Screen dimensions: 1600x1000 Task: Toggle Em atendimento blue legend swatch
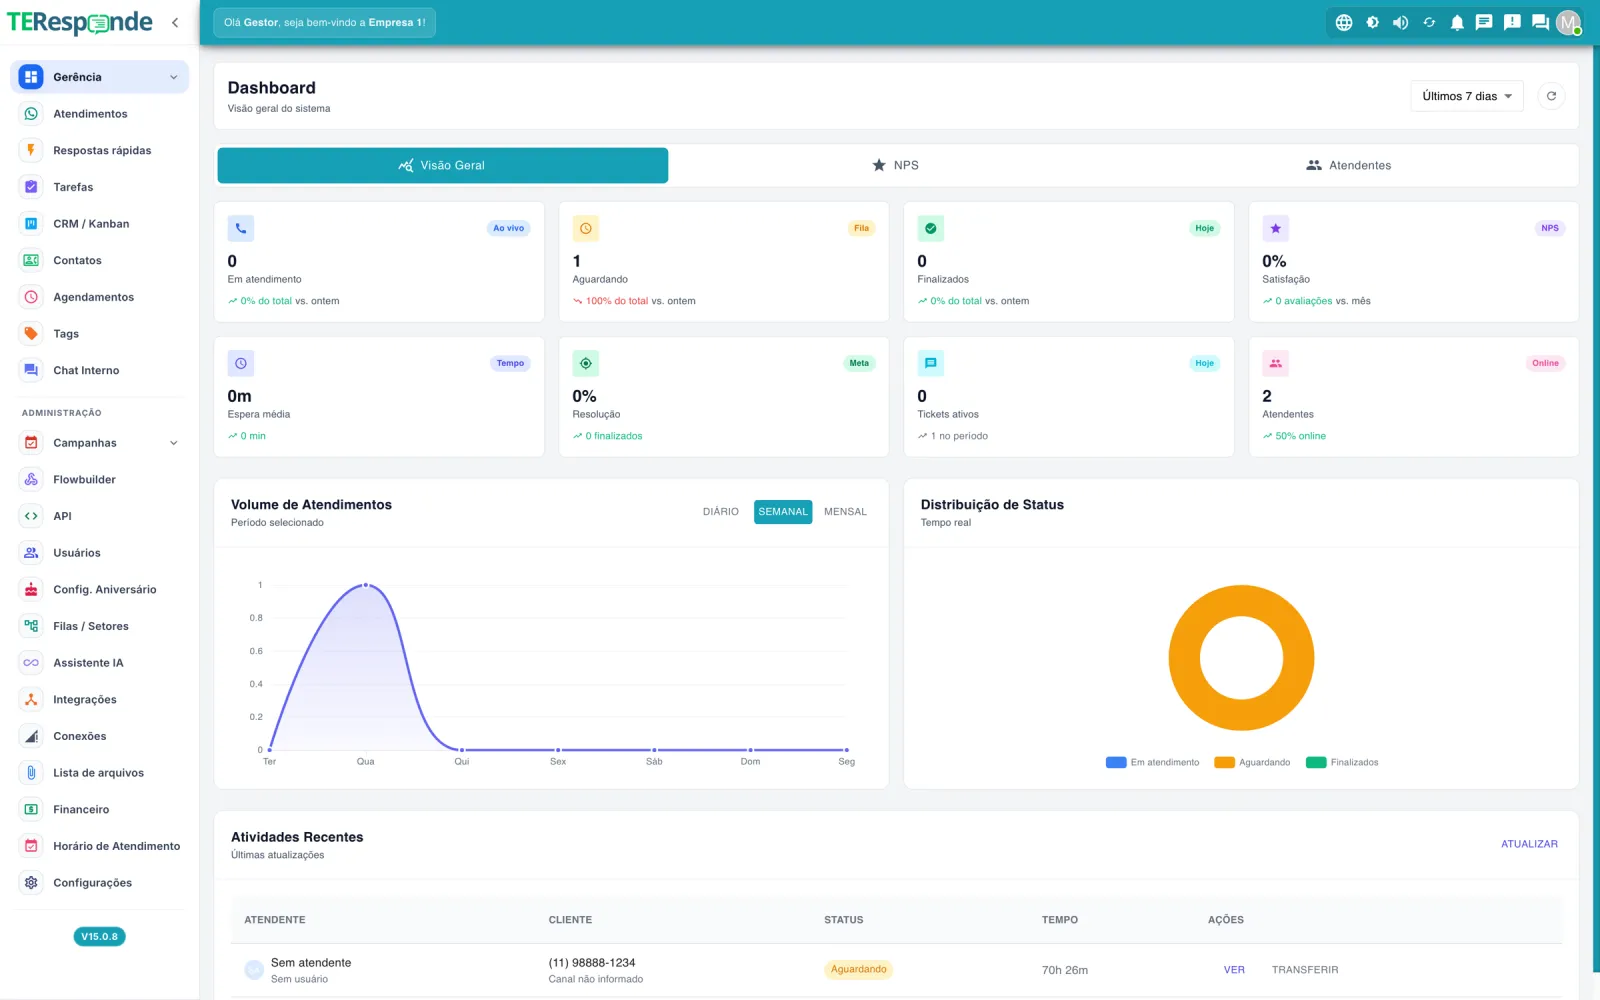1116,762
